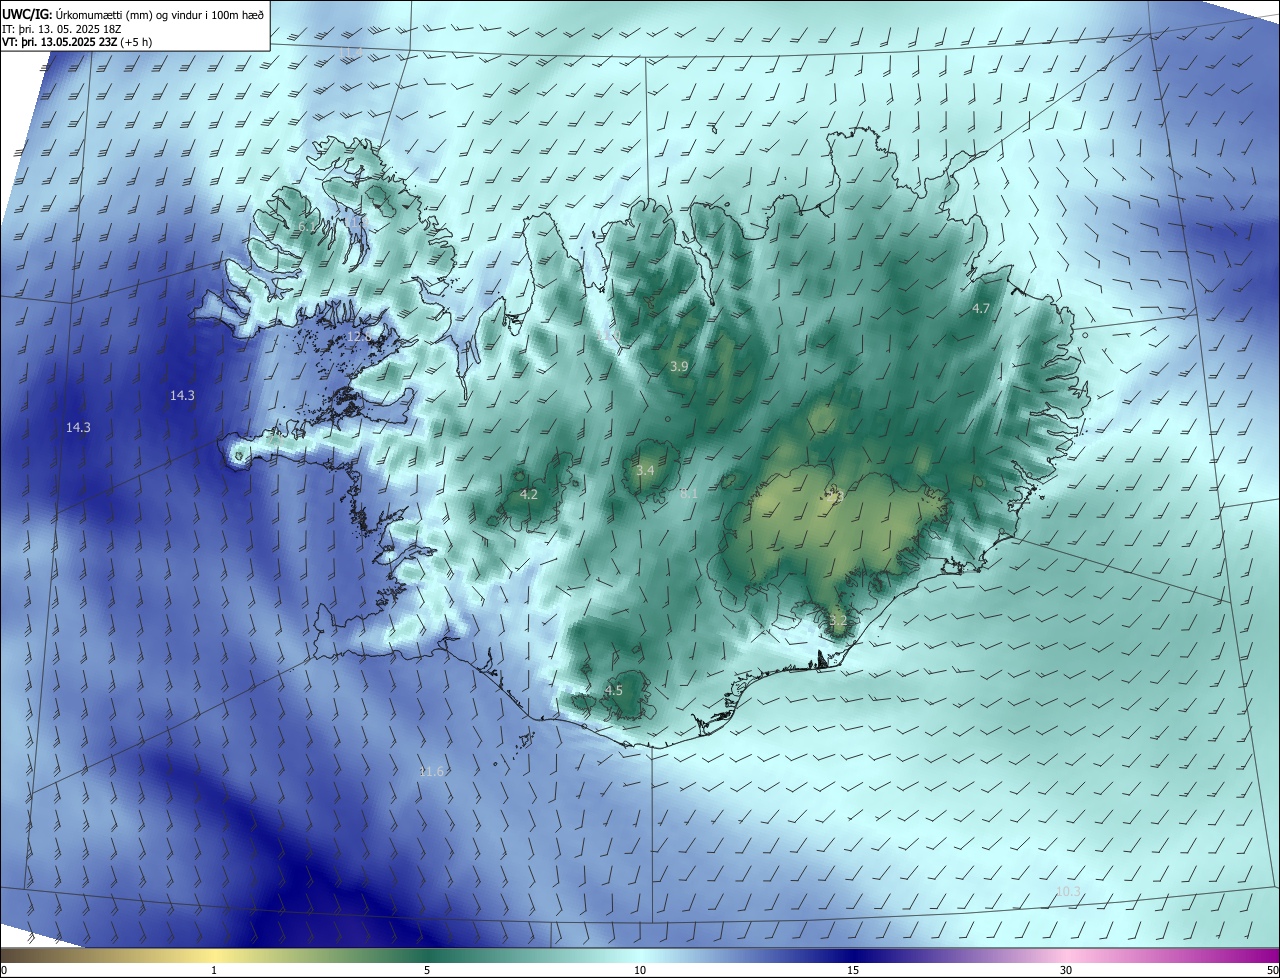Viewport: 1280px width, 978px height.
Task: Click the 4.7 value in the northeast
Action: click(981, 309)
